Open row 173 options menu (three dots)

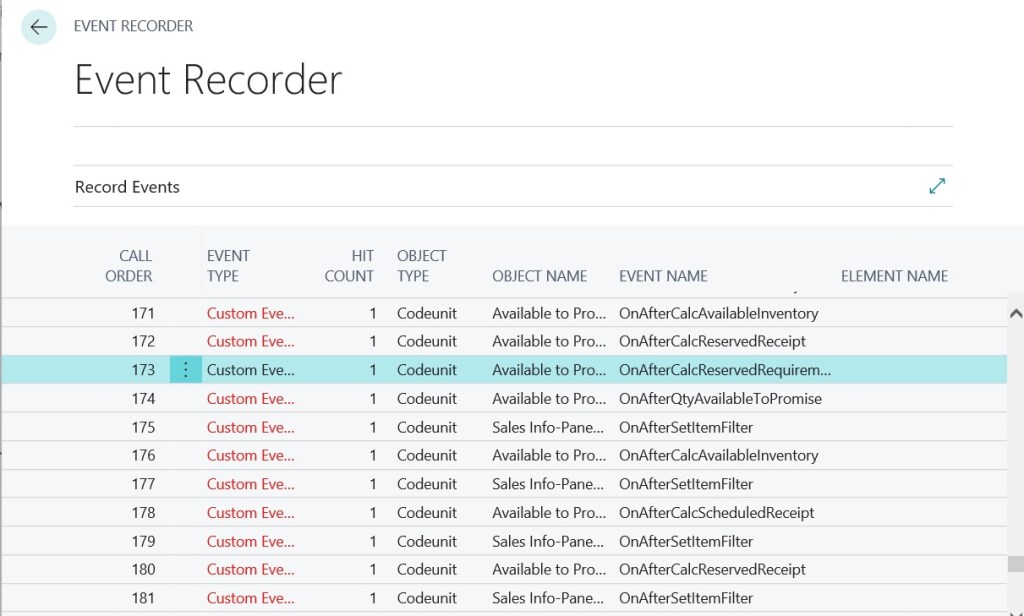pyautogui.click(x=185, y=370)
